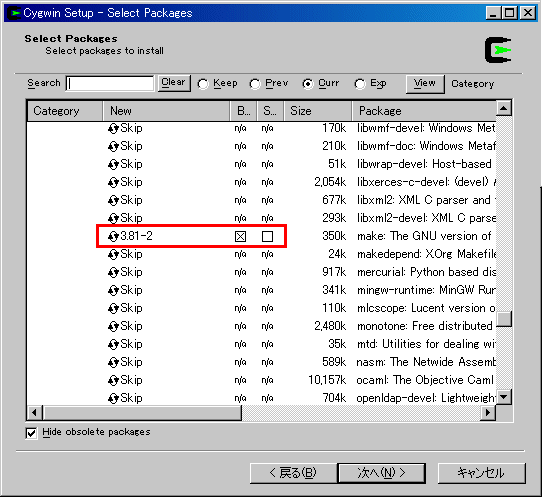This screenshot has width=542, height=497.
Task: Click the Category column header
Action: pyautogui.click(x=65, y=111)
